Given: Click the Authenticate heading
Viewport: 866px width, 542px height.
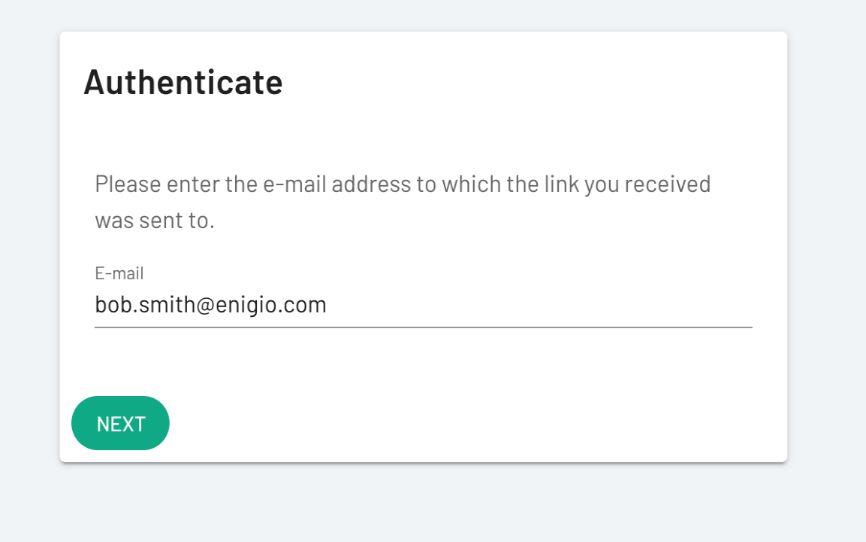Looking at the screenshot, I should (183, 82).
